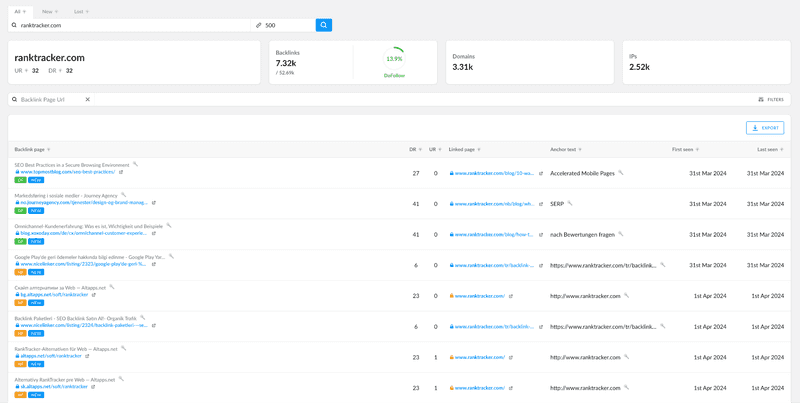
Task: Click the link icon in the 500 limit field
Action: [x=259, y=25]
